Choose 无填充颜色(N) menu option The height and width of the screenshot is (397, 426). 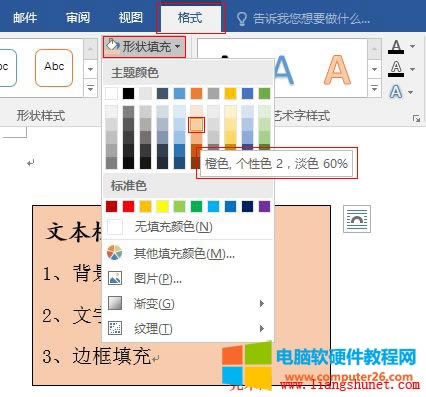[188, 227]
